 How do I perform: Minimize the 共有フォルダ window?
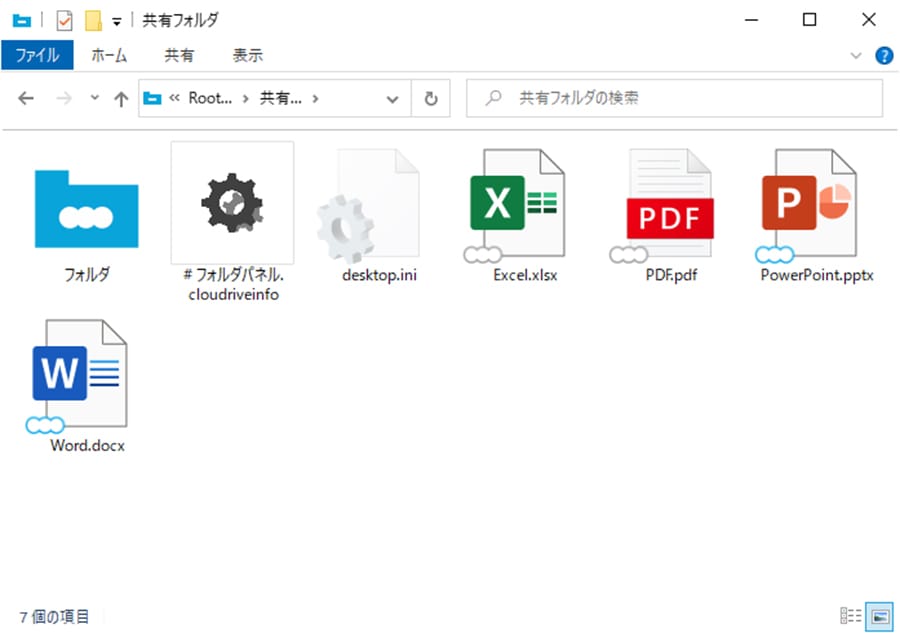click(751, 20)
